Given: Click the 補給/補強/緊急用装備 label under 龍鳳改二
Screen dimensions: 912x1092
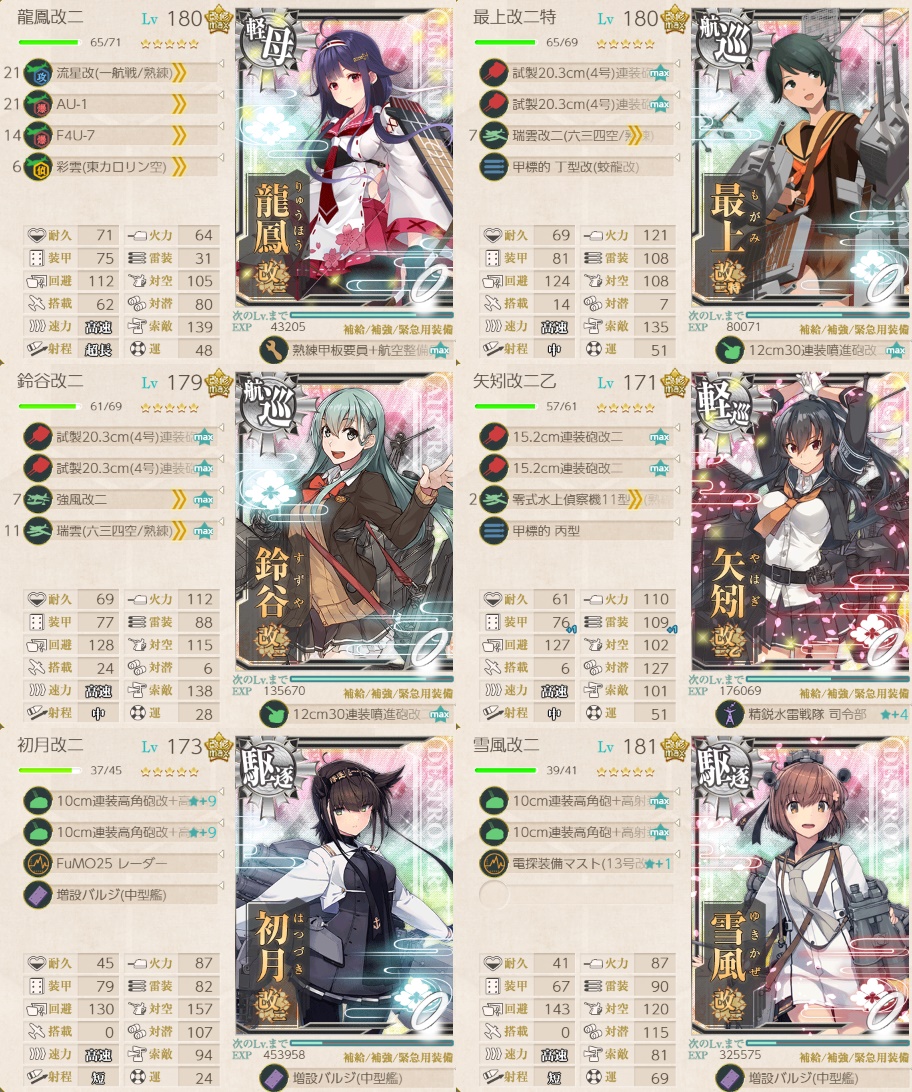Looking at the screenshot, I should point(398,329).
